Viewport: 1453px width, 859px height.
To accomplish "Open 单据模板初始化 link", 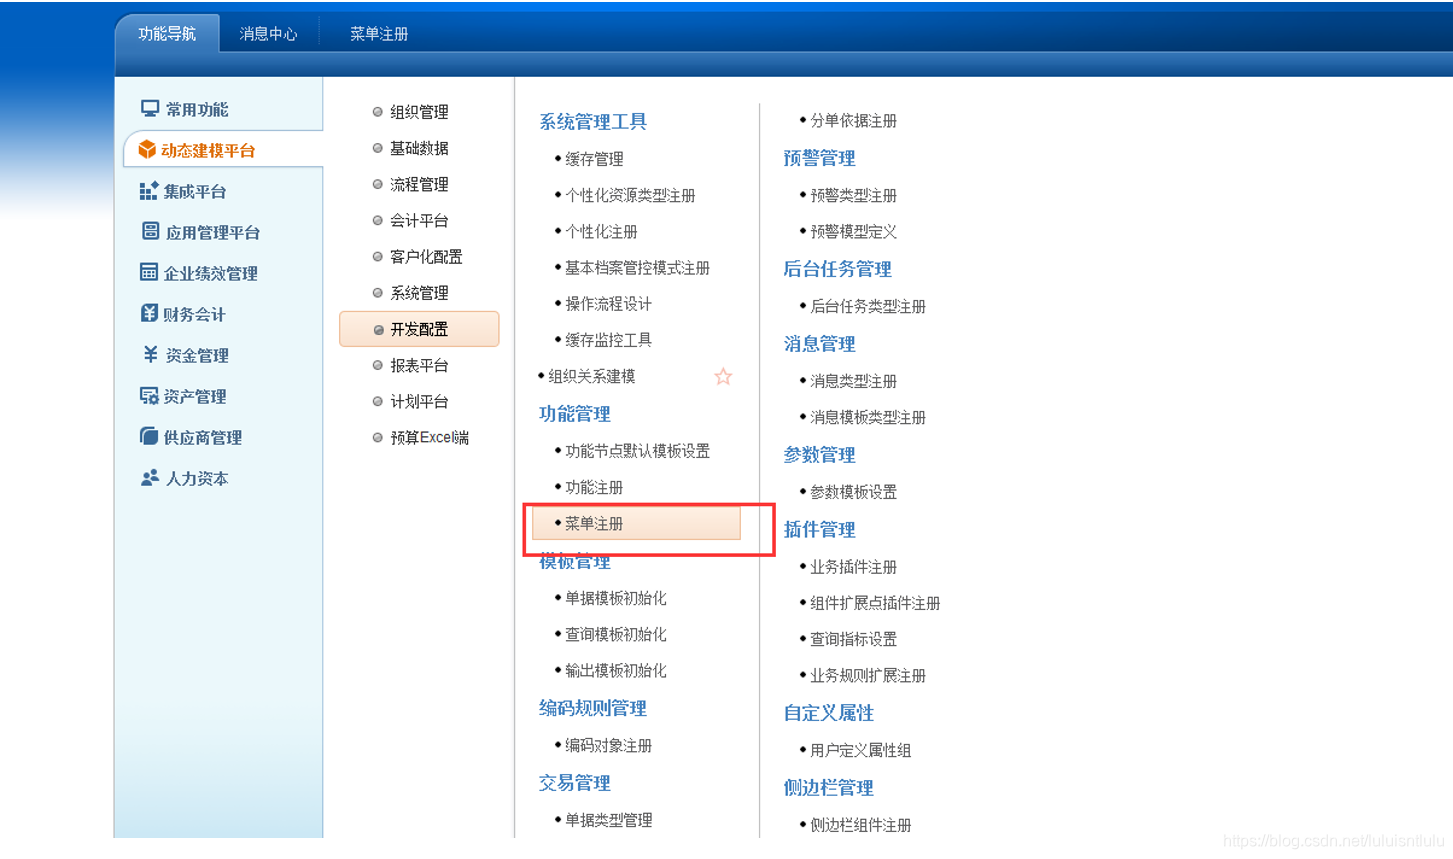I will tap(615, 598).
